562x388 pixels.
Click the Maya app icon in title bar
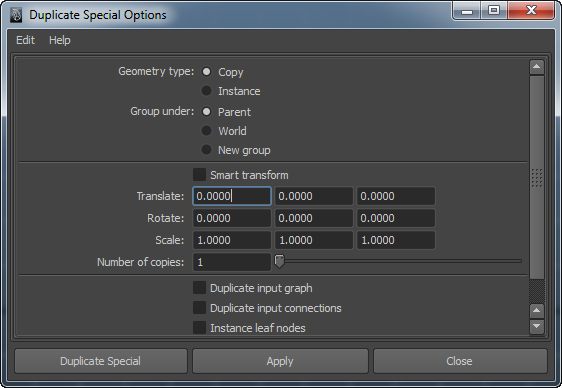[15, 15]
